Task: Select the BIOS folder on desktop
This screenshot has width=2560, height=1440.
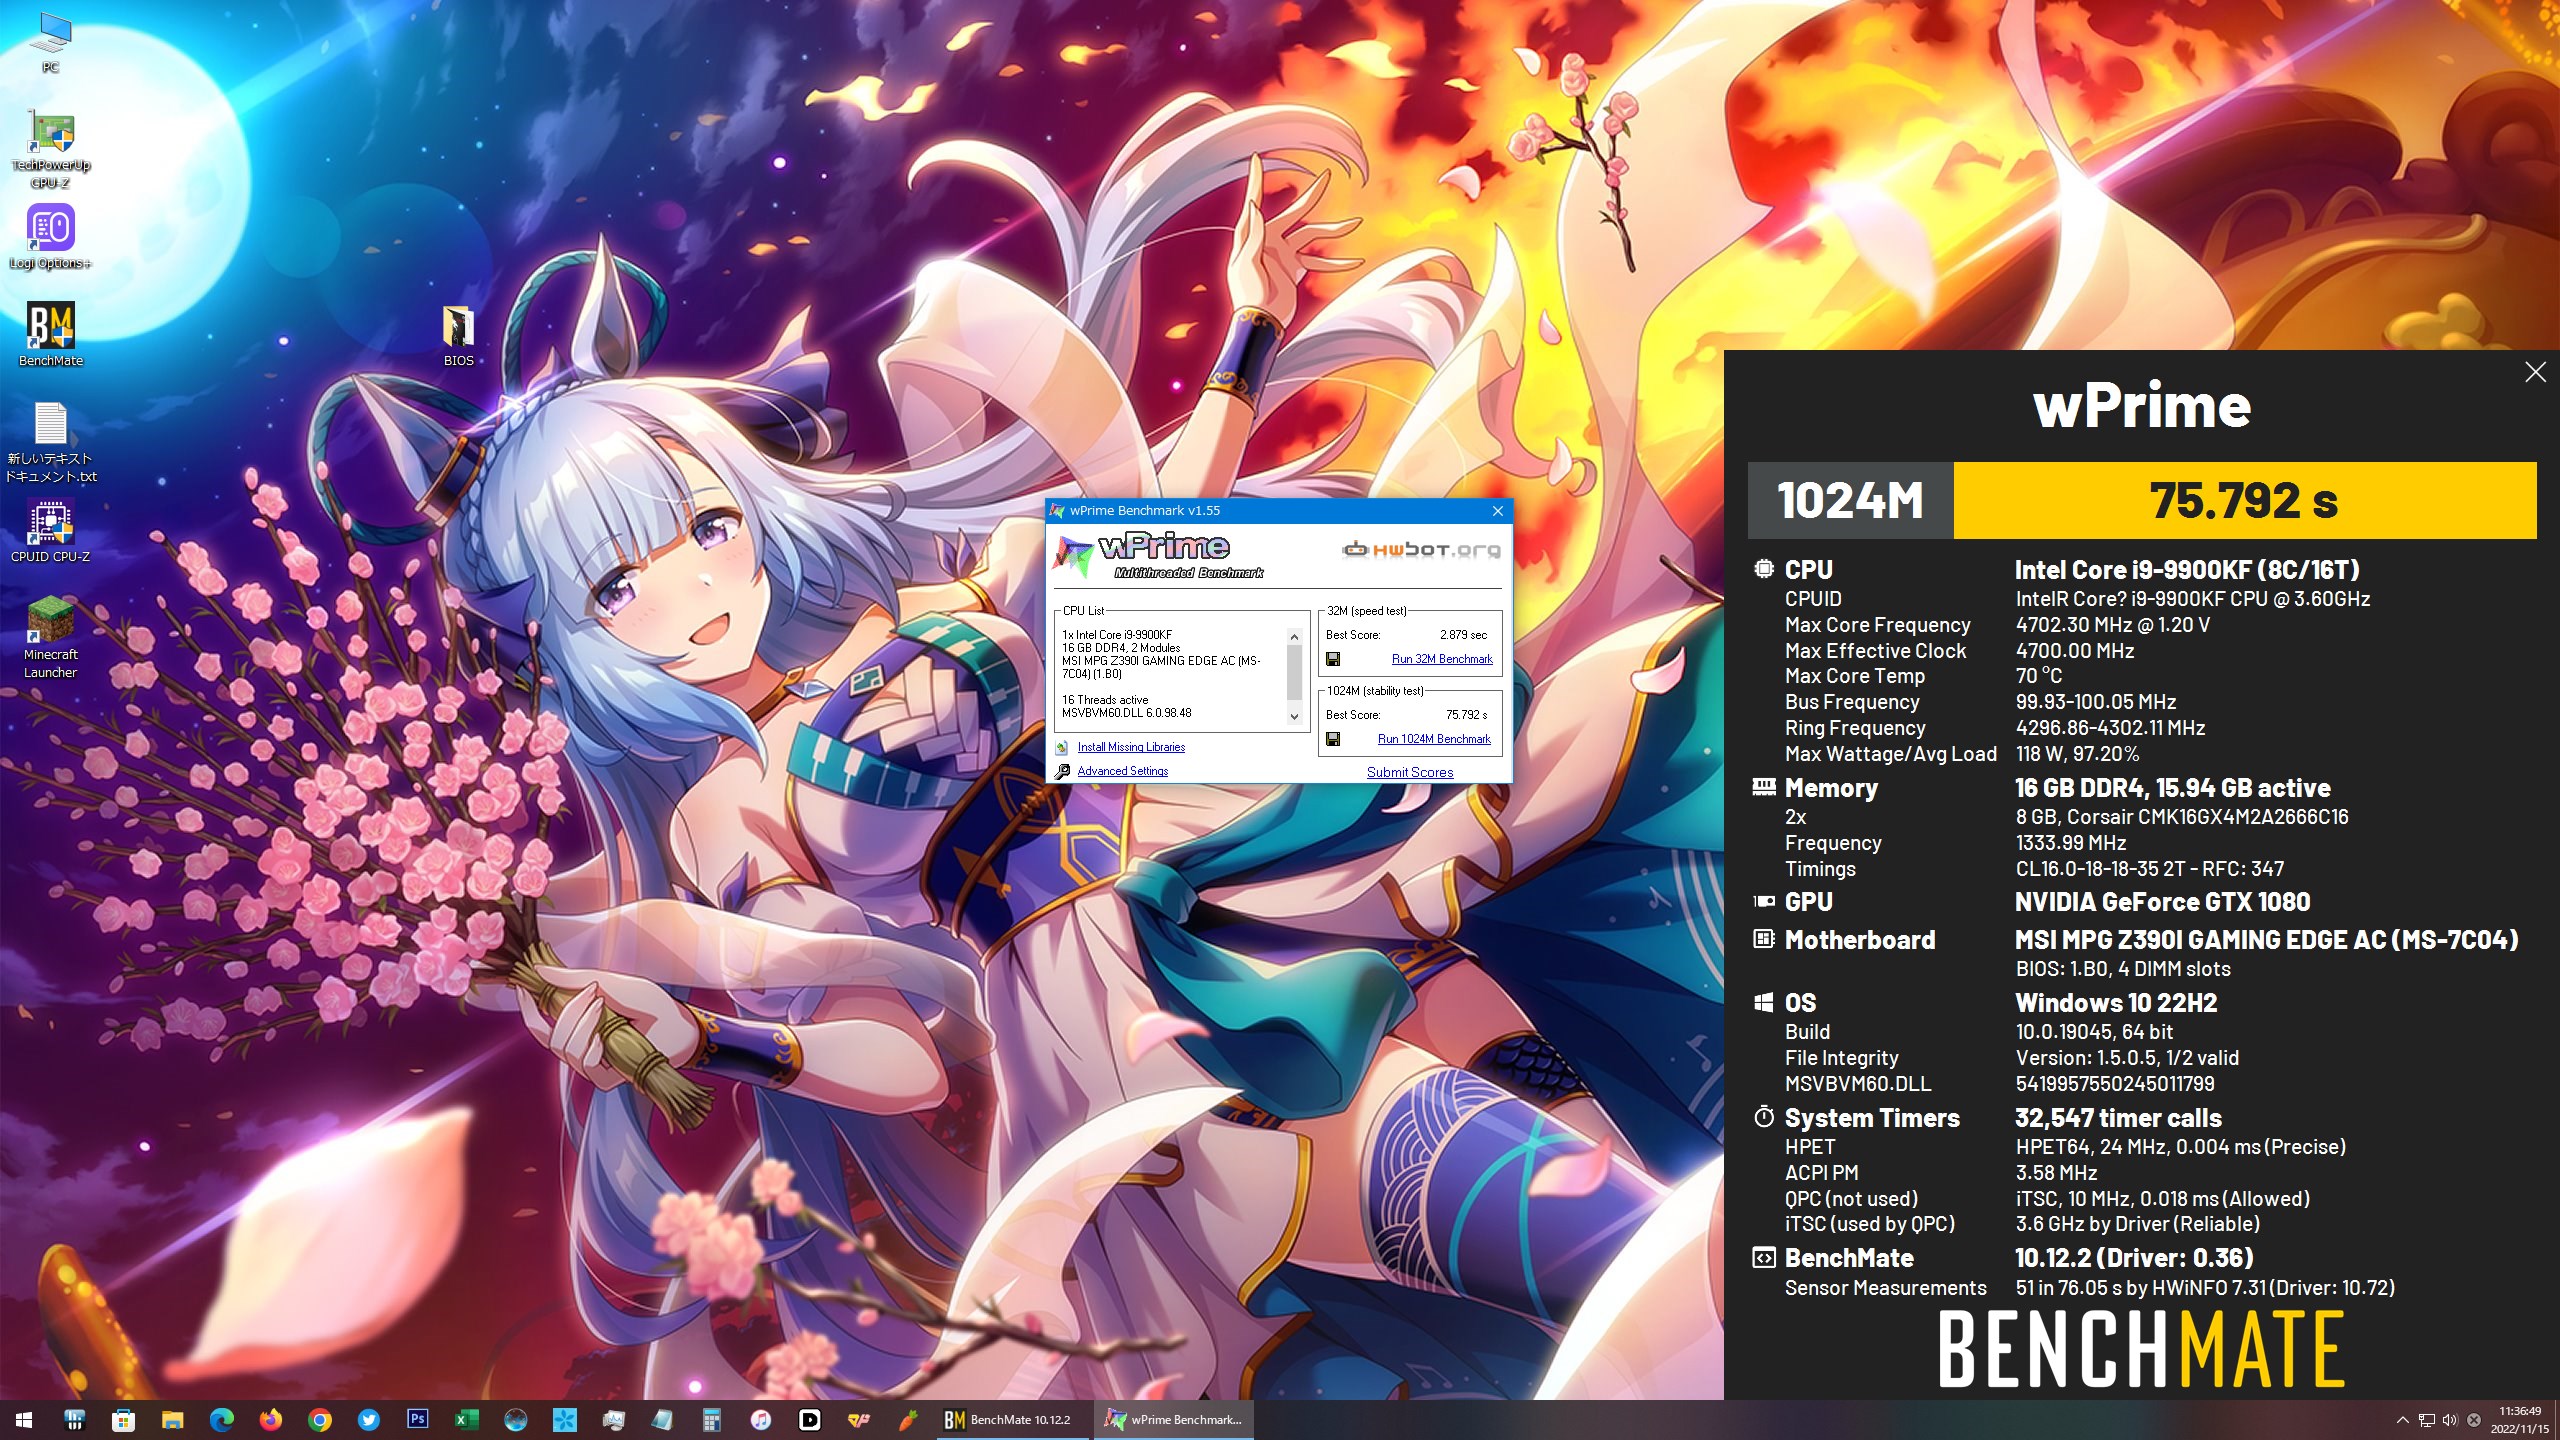Action: pyautogui.click(x=458, y=335)
